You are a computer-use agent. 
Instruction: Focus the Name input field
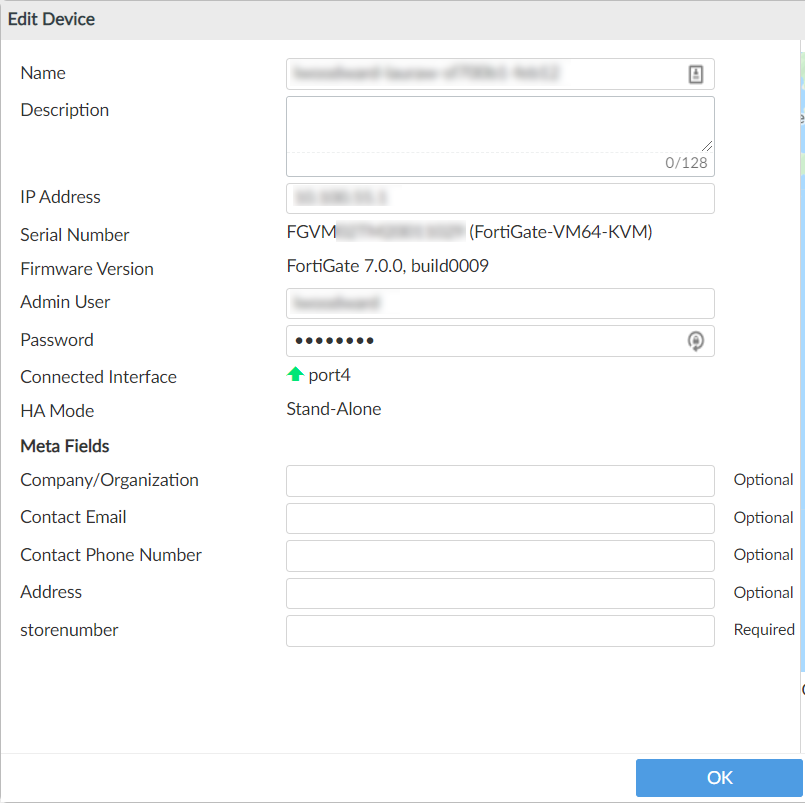[x=485, y=74]
